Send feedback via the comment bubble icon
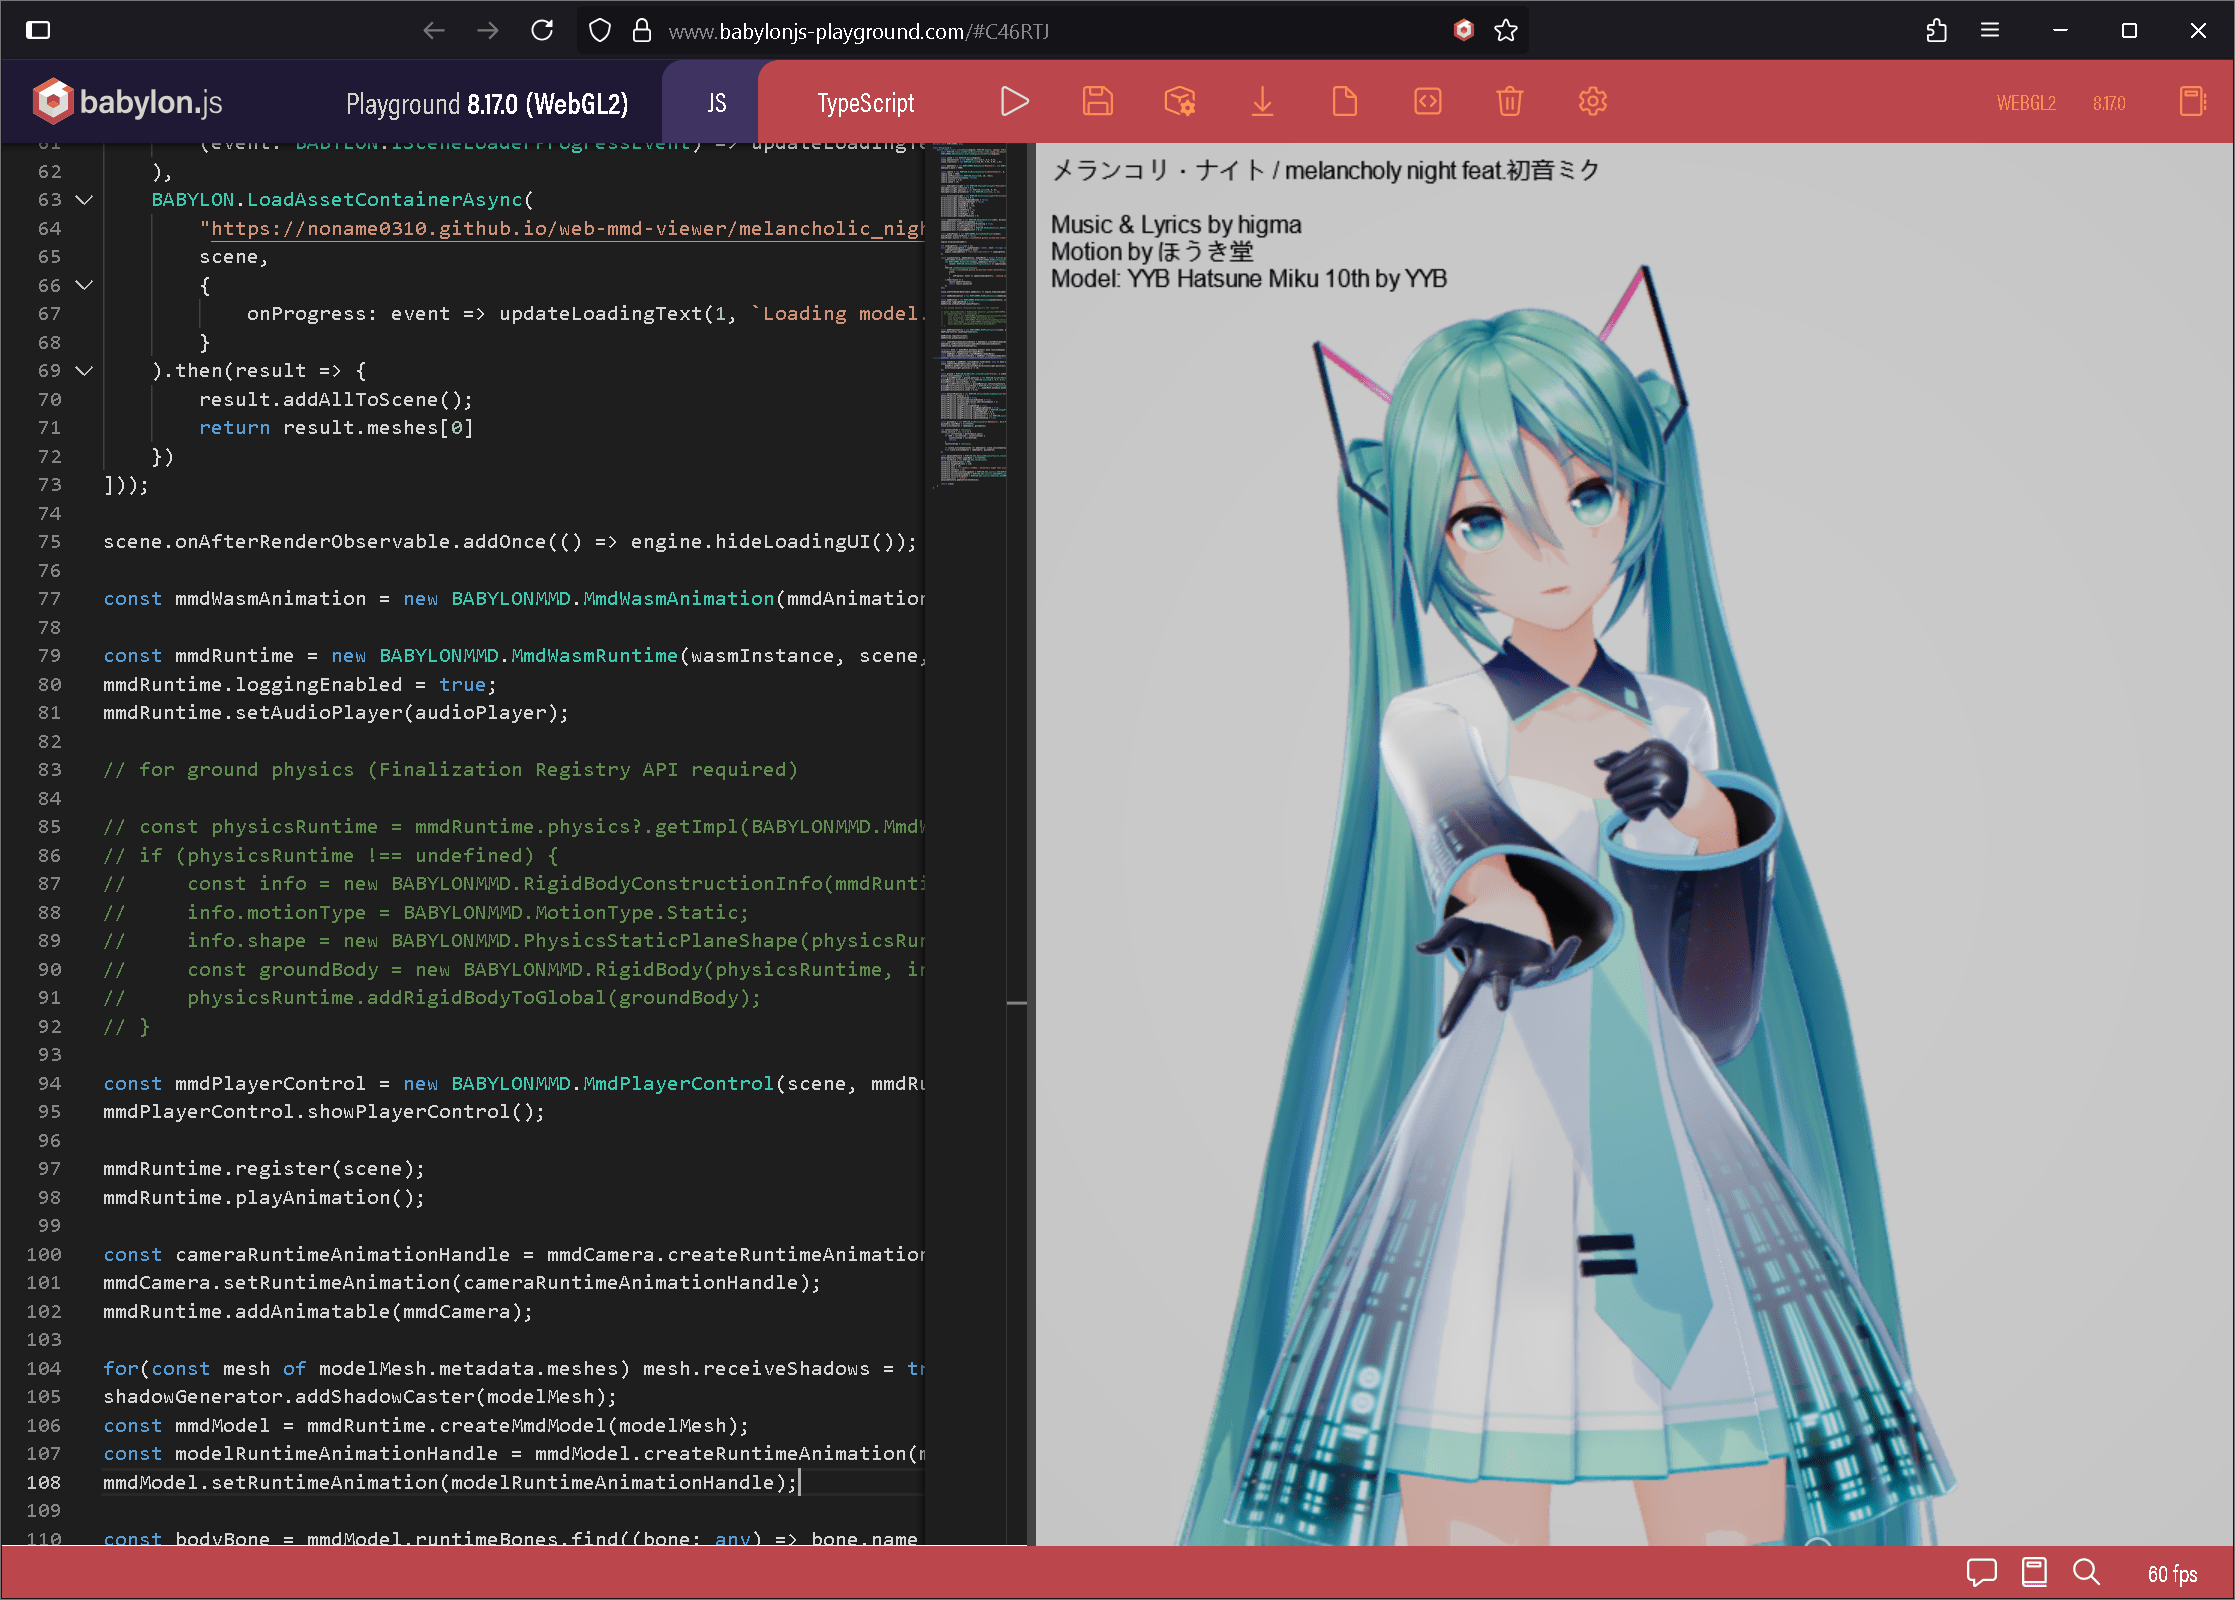Viewport: 2235px width, 1600px height. point(1982,1573)
